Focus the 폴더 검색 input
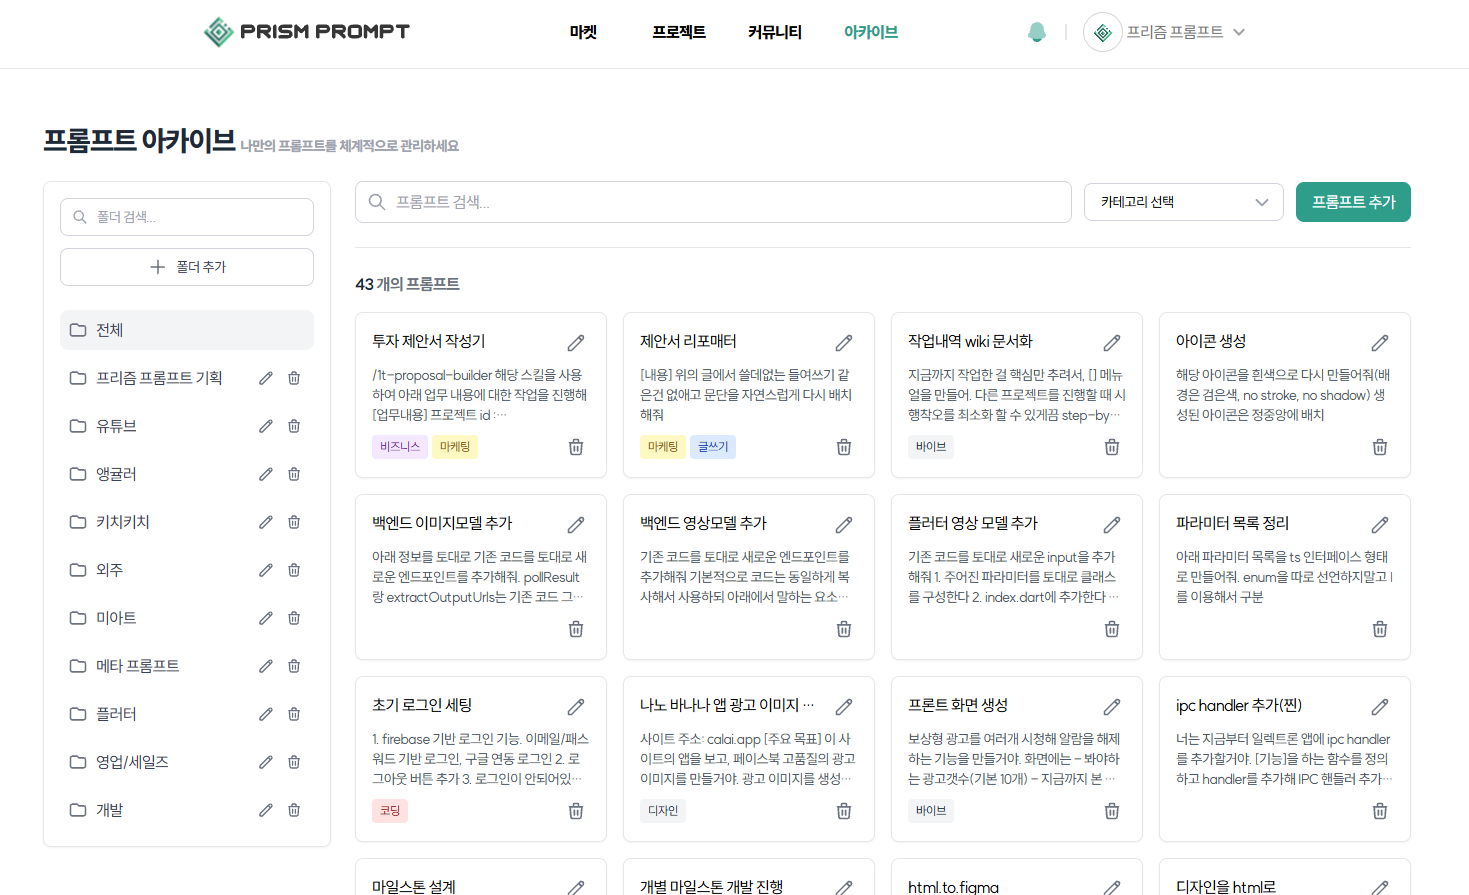The width and height of the screenshot is (1469, 895). pyautogui.click(x=187, y=217)
